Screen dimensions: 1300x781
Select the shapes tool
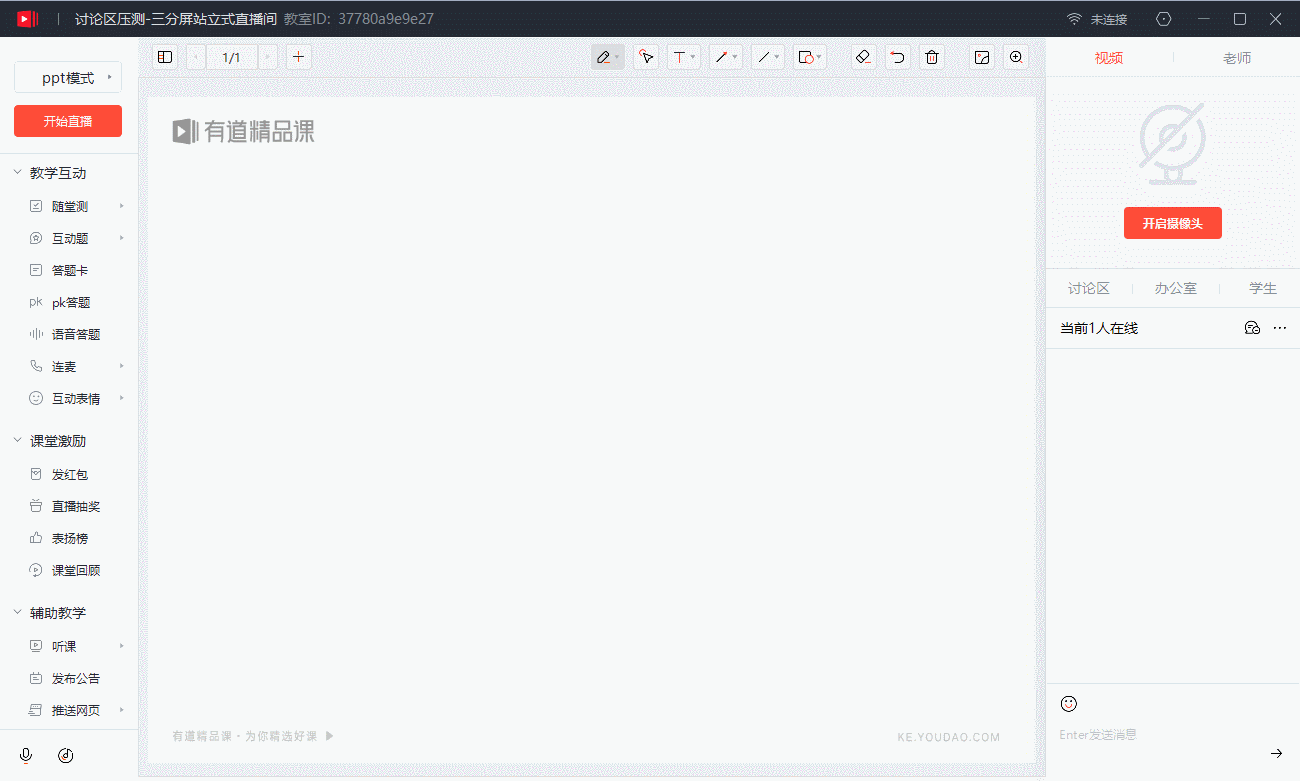pyautogui.click(x=810, y=57)
